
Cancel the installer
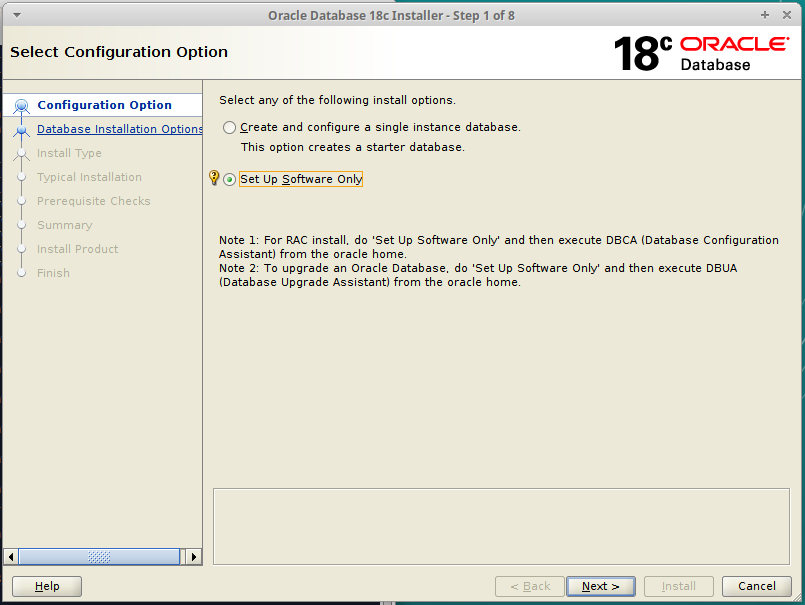tap(757, 586)
